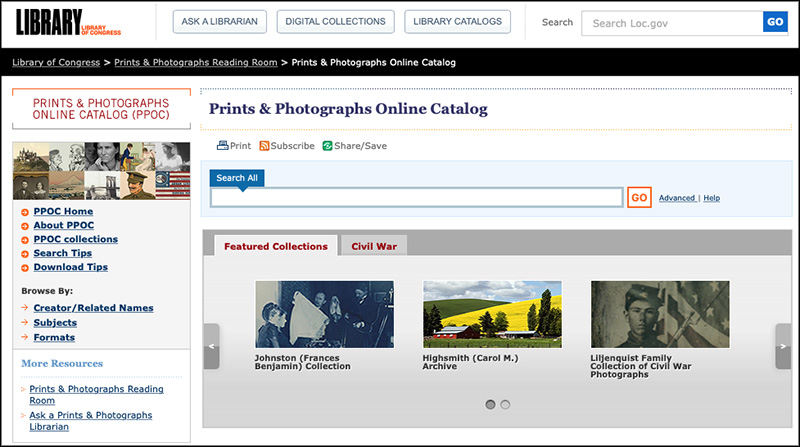
Task: Click arrow icon beside Formats
Action: [24, 337]
